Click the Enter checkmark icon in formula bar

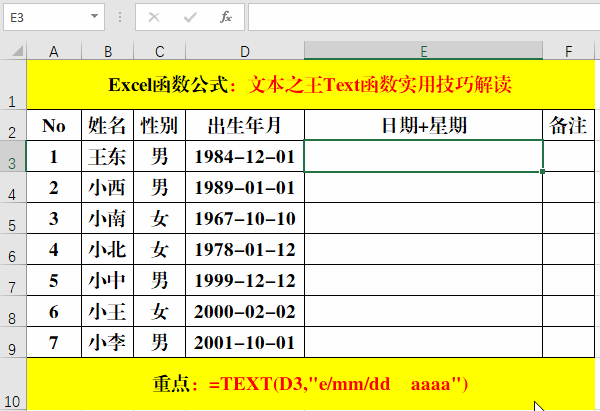[x=190, y=17]
